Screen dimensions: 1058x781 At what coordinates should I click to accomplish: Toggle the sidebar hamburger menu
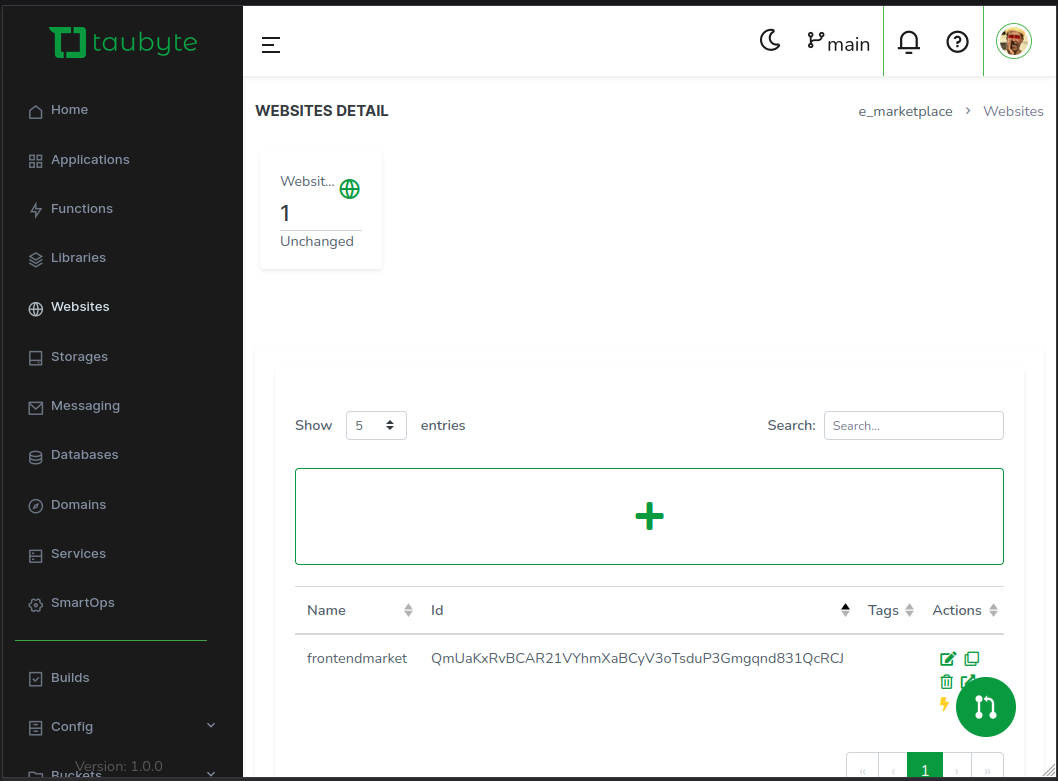(x=271, y=45)
